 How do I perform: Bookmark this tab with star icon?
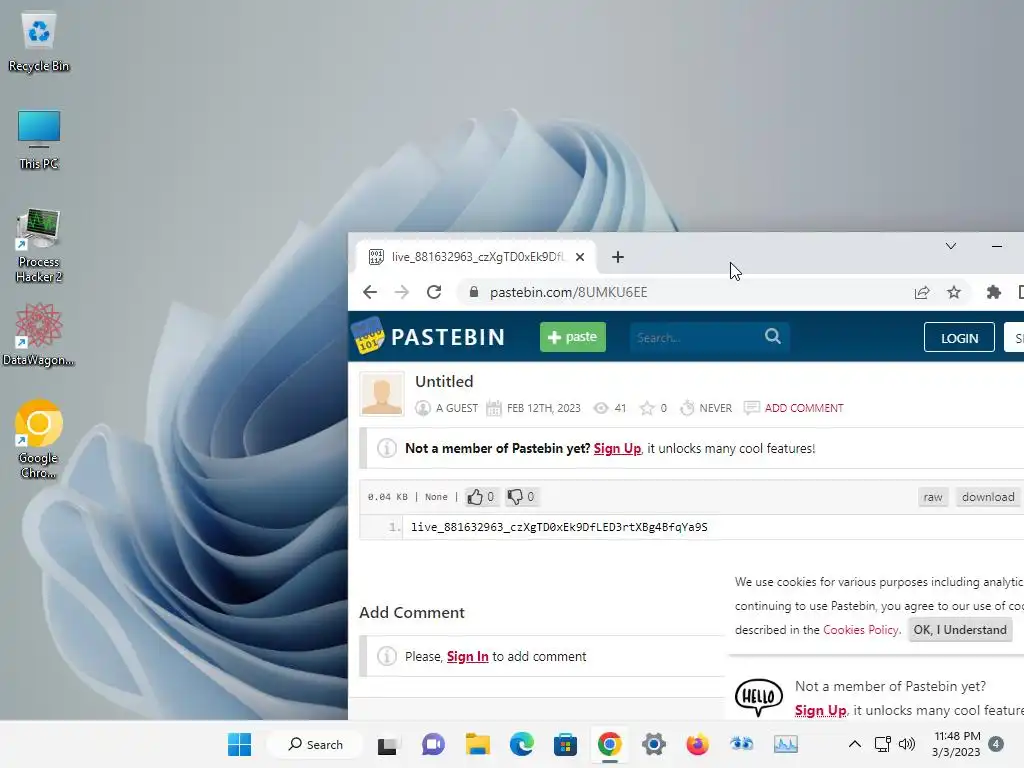954,292
